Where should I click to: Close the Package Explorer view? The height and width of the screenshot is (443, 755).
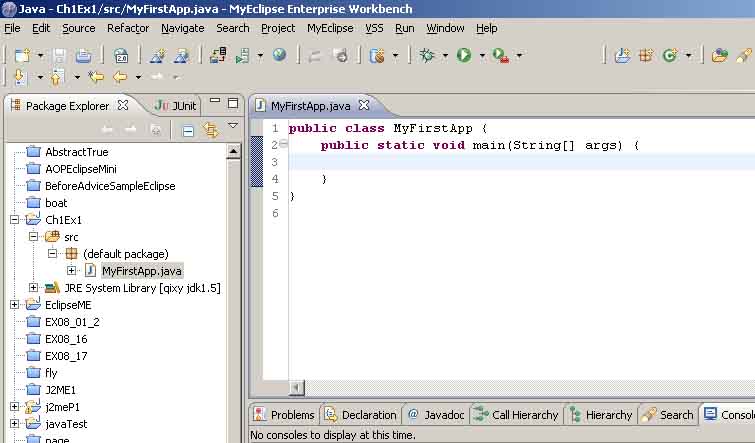point(123,105)
